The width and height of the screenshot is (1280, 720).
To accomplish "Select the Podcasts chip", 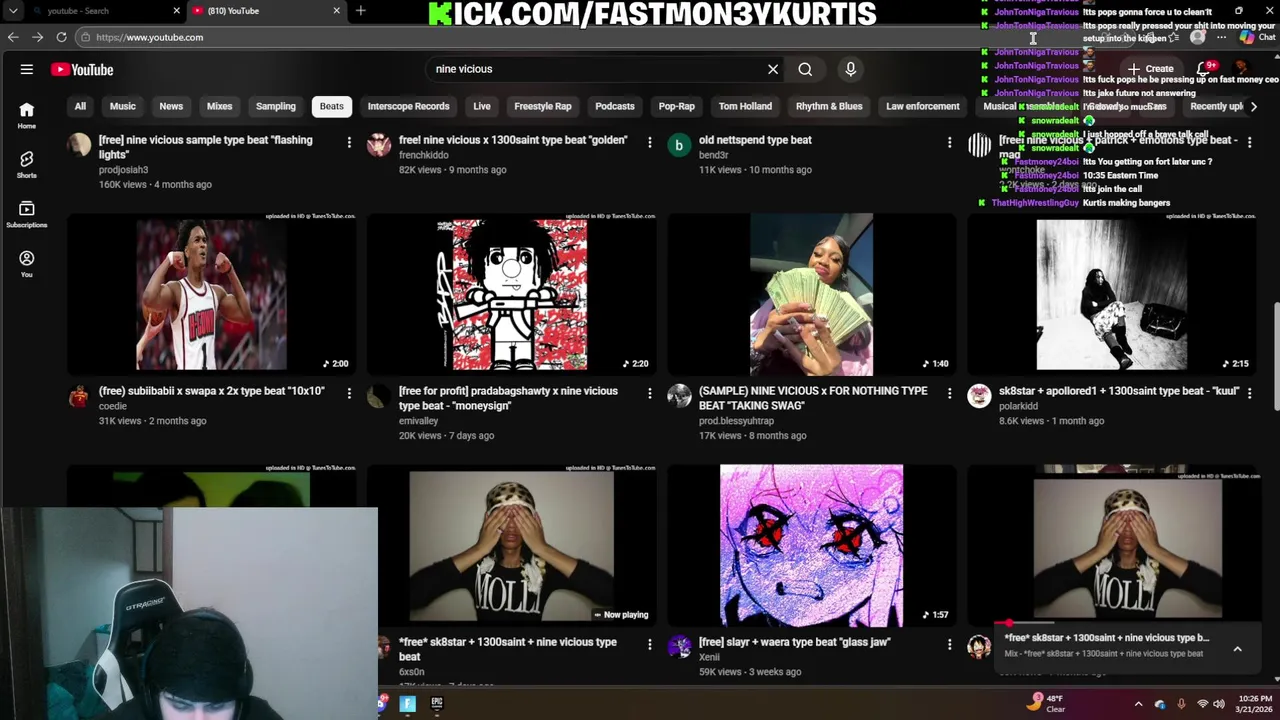I will pos(615,106).
